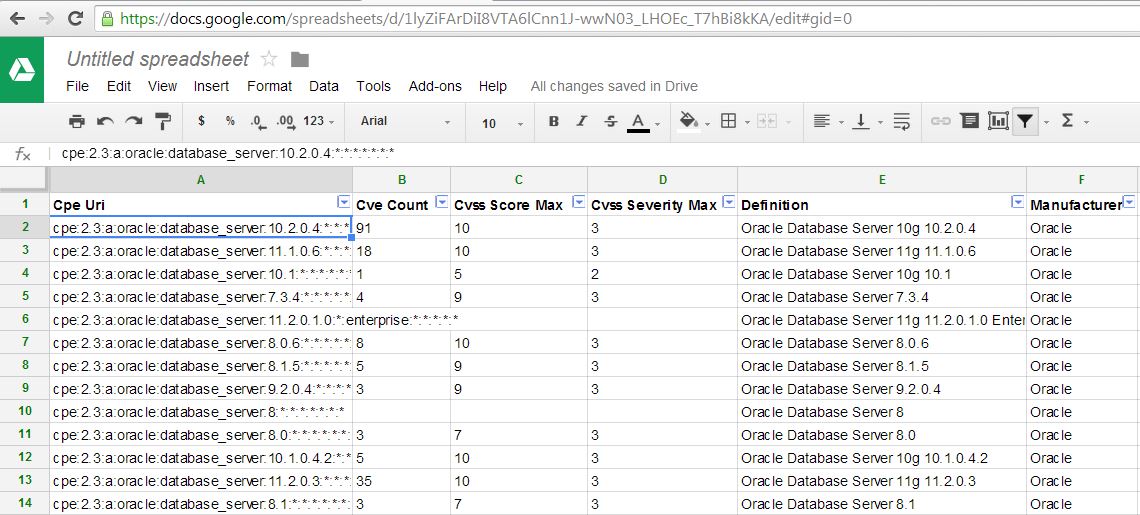The image size is (1140, 515).
Task: Undo the last action
Action: pos(106,121)
